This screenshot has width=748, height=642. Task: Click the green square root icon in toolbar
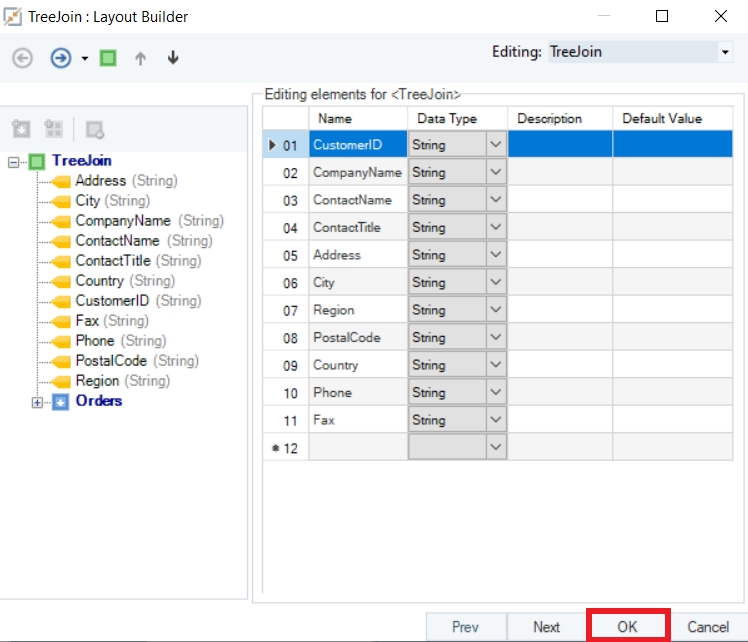108,58
